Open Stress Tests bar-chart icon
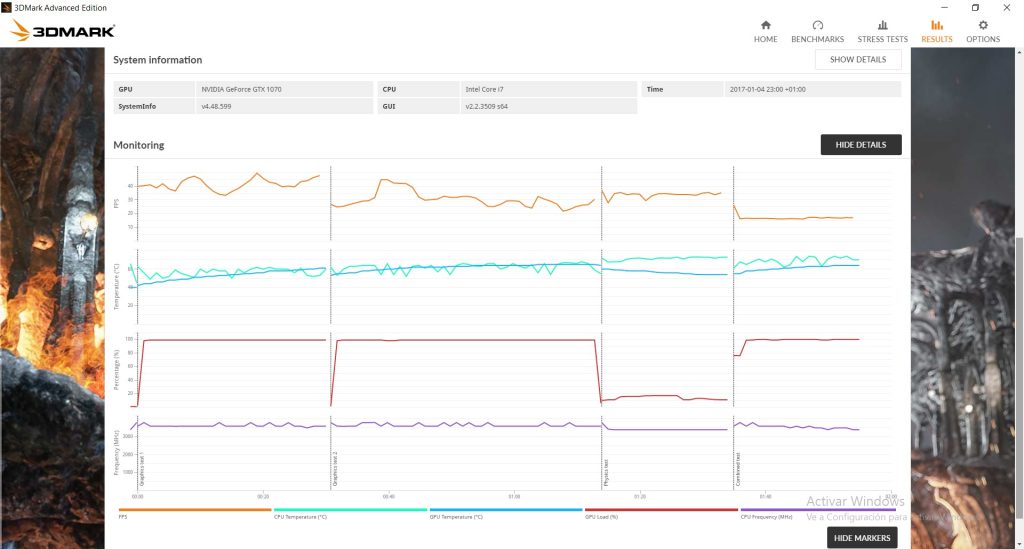Image resolution: width=1024 pixels, height=549 pixels. coord(882,25)
